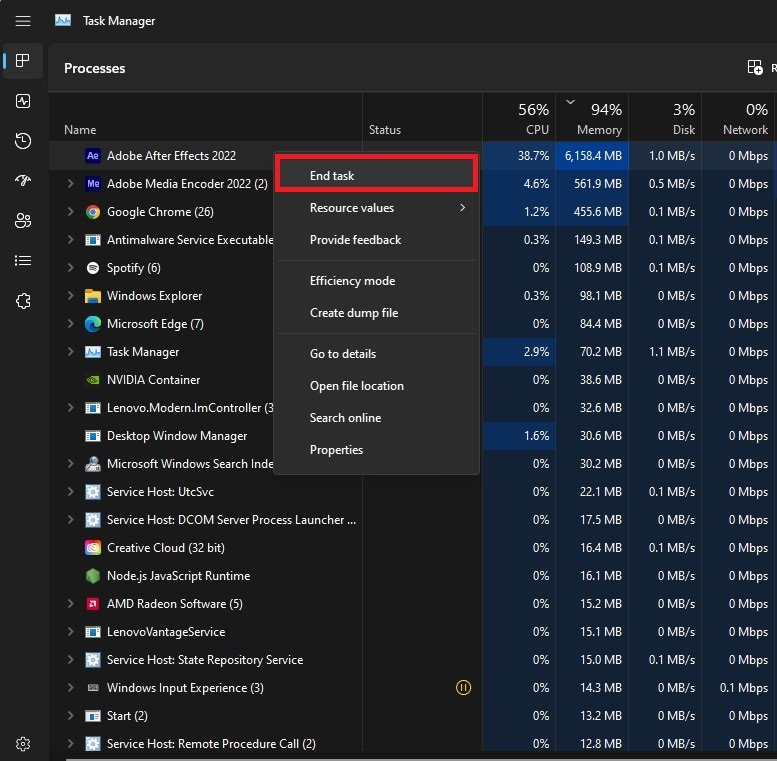
Task: Expand the Spotify process group
Action: [x=70, y=268]
